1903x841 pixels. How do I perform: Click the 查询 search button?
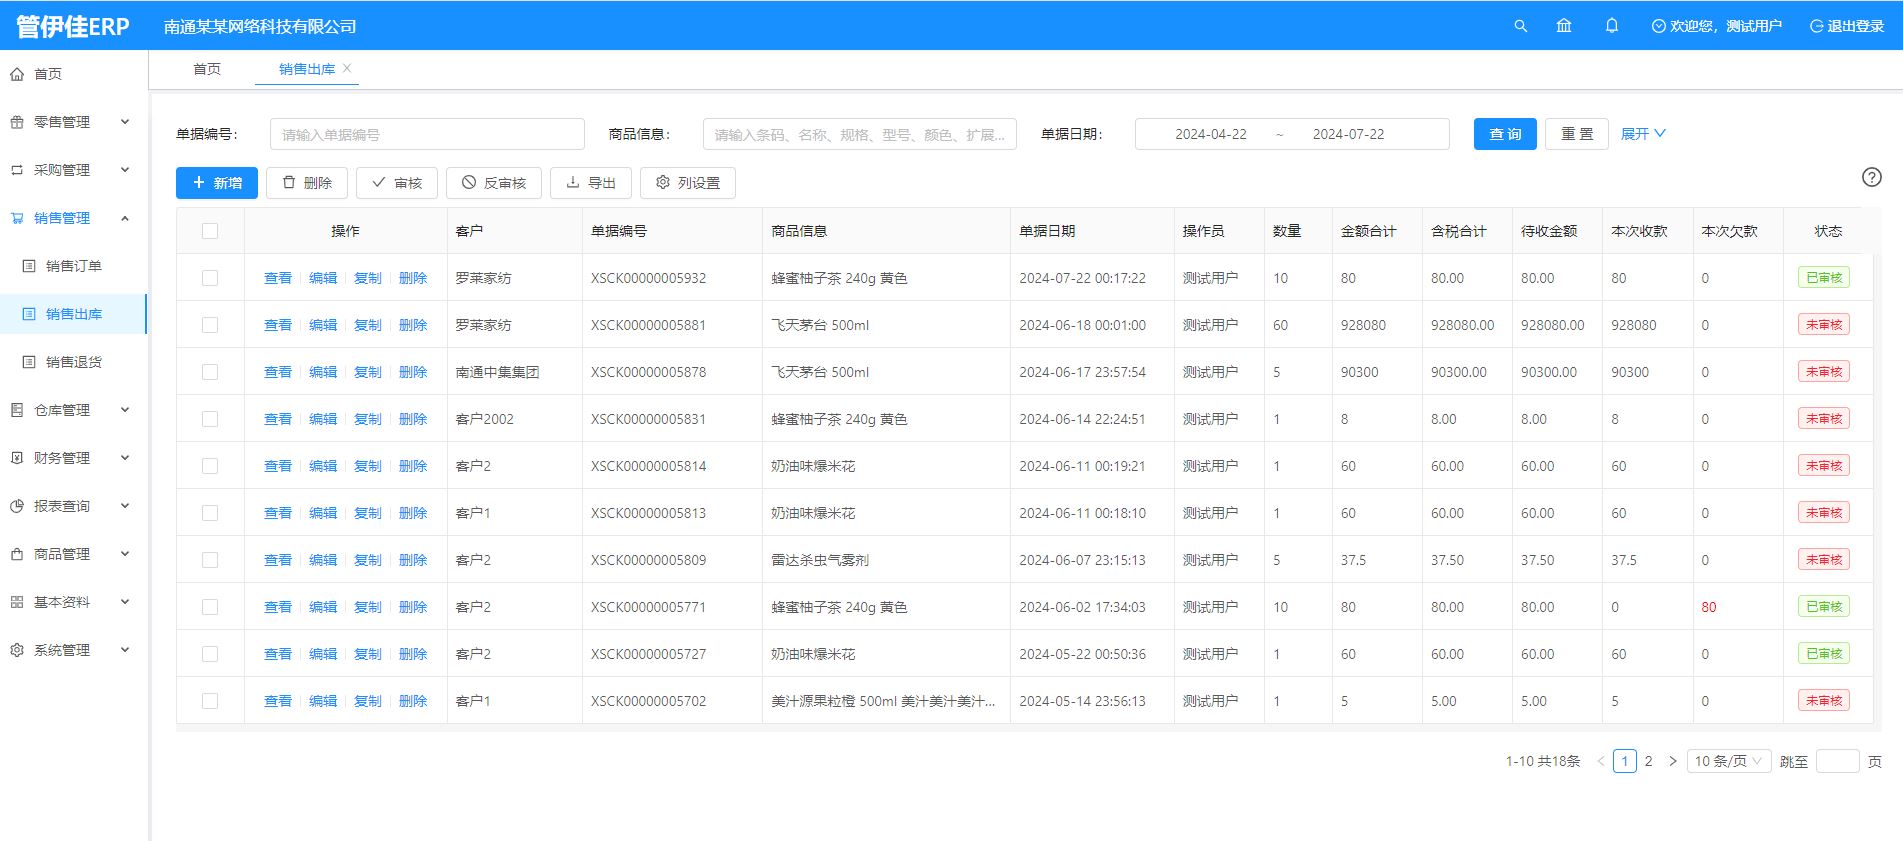tap(1504, 134)
